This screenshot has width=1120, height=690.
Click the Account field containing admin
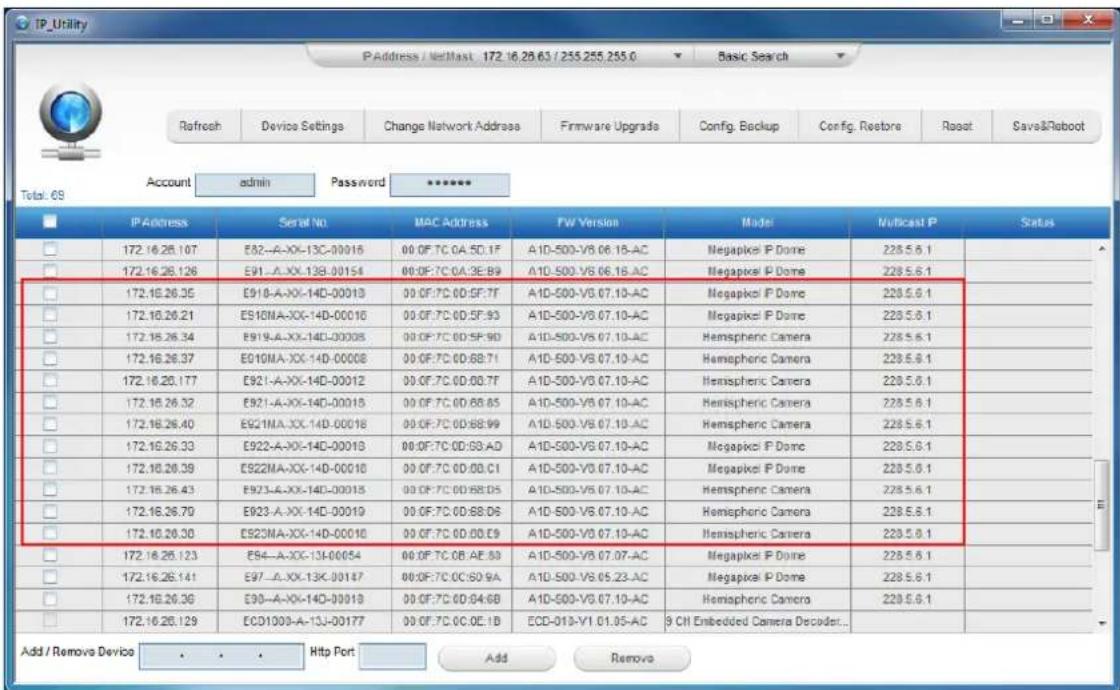point(255,184)
